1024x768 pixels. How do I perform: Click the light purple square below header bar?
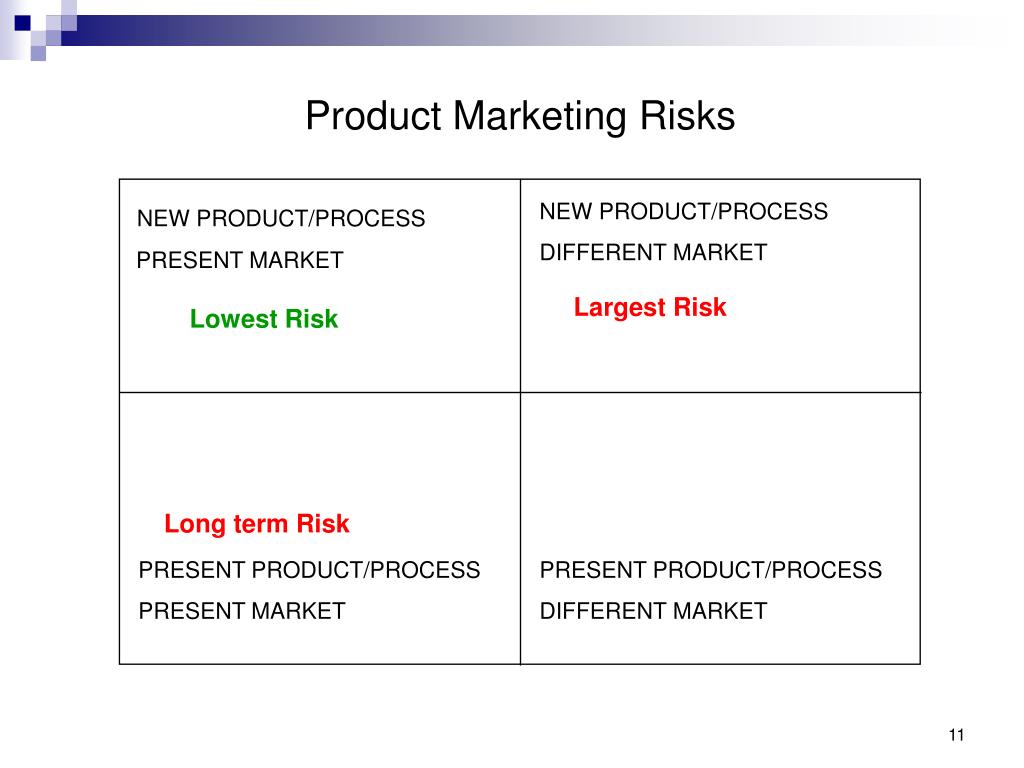39,54
